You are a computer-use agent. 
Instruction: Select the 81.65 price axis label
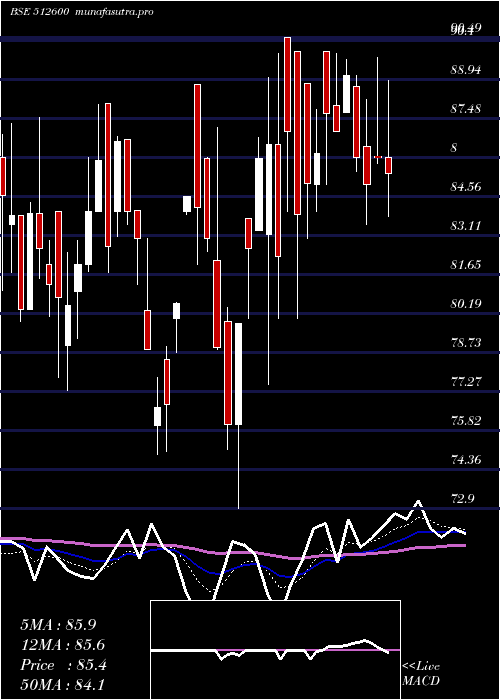(466, 265)
